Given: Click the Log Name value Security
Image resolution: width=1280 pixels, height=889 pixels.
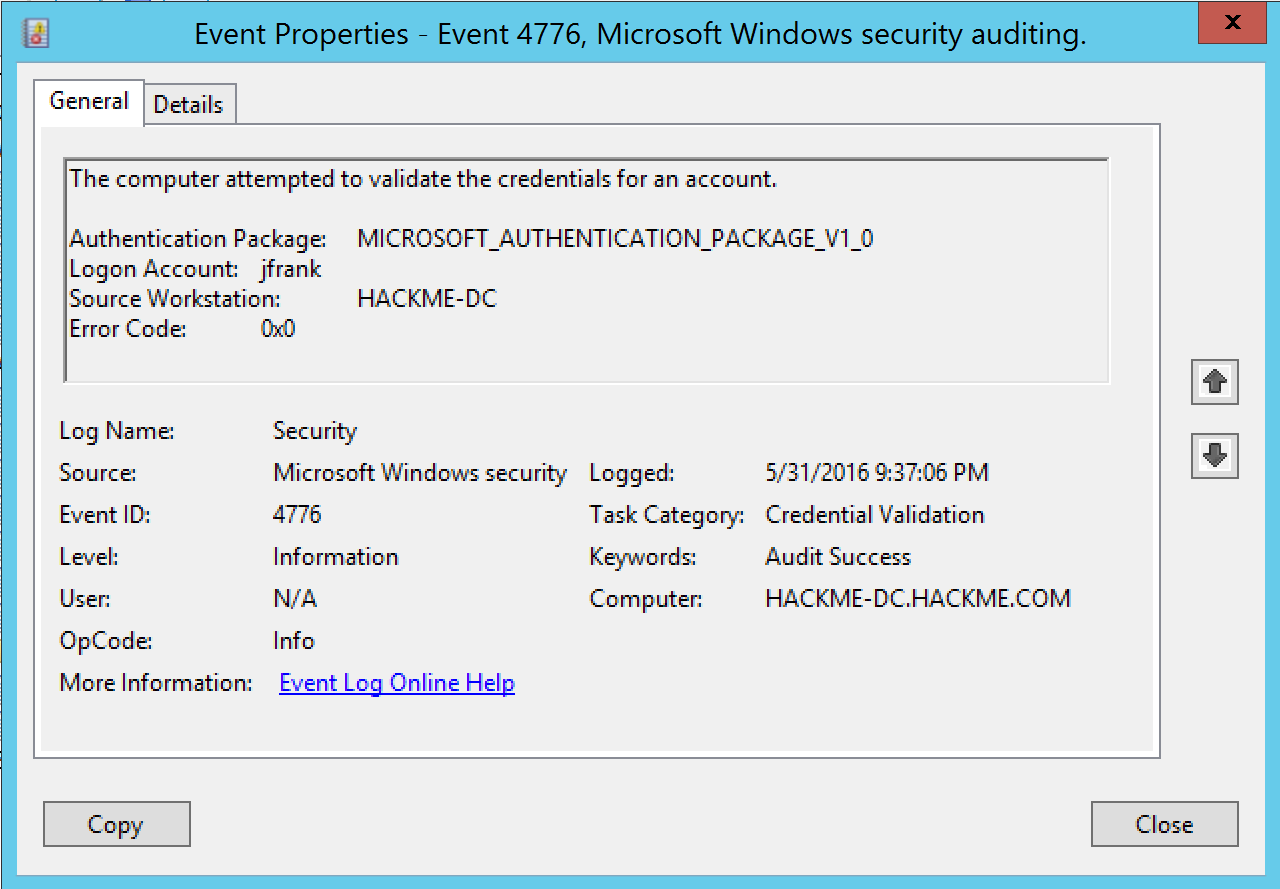Looking at the screenshot, I should coord(315,431).
